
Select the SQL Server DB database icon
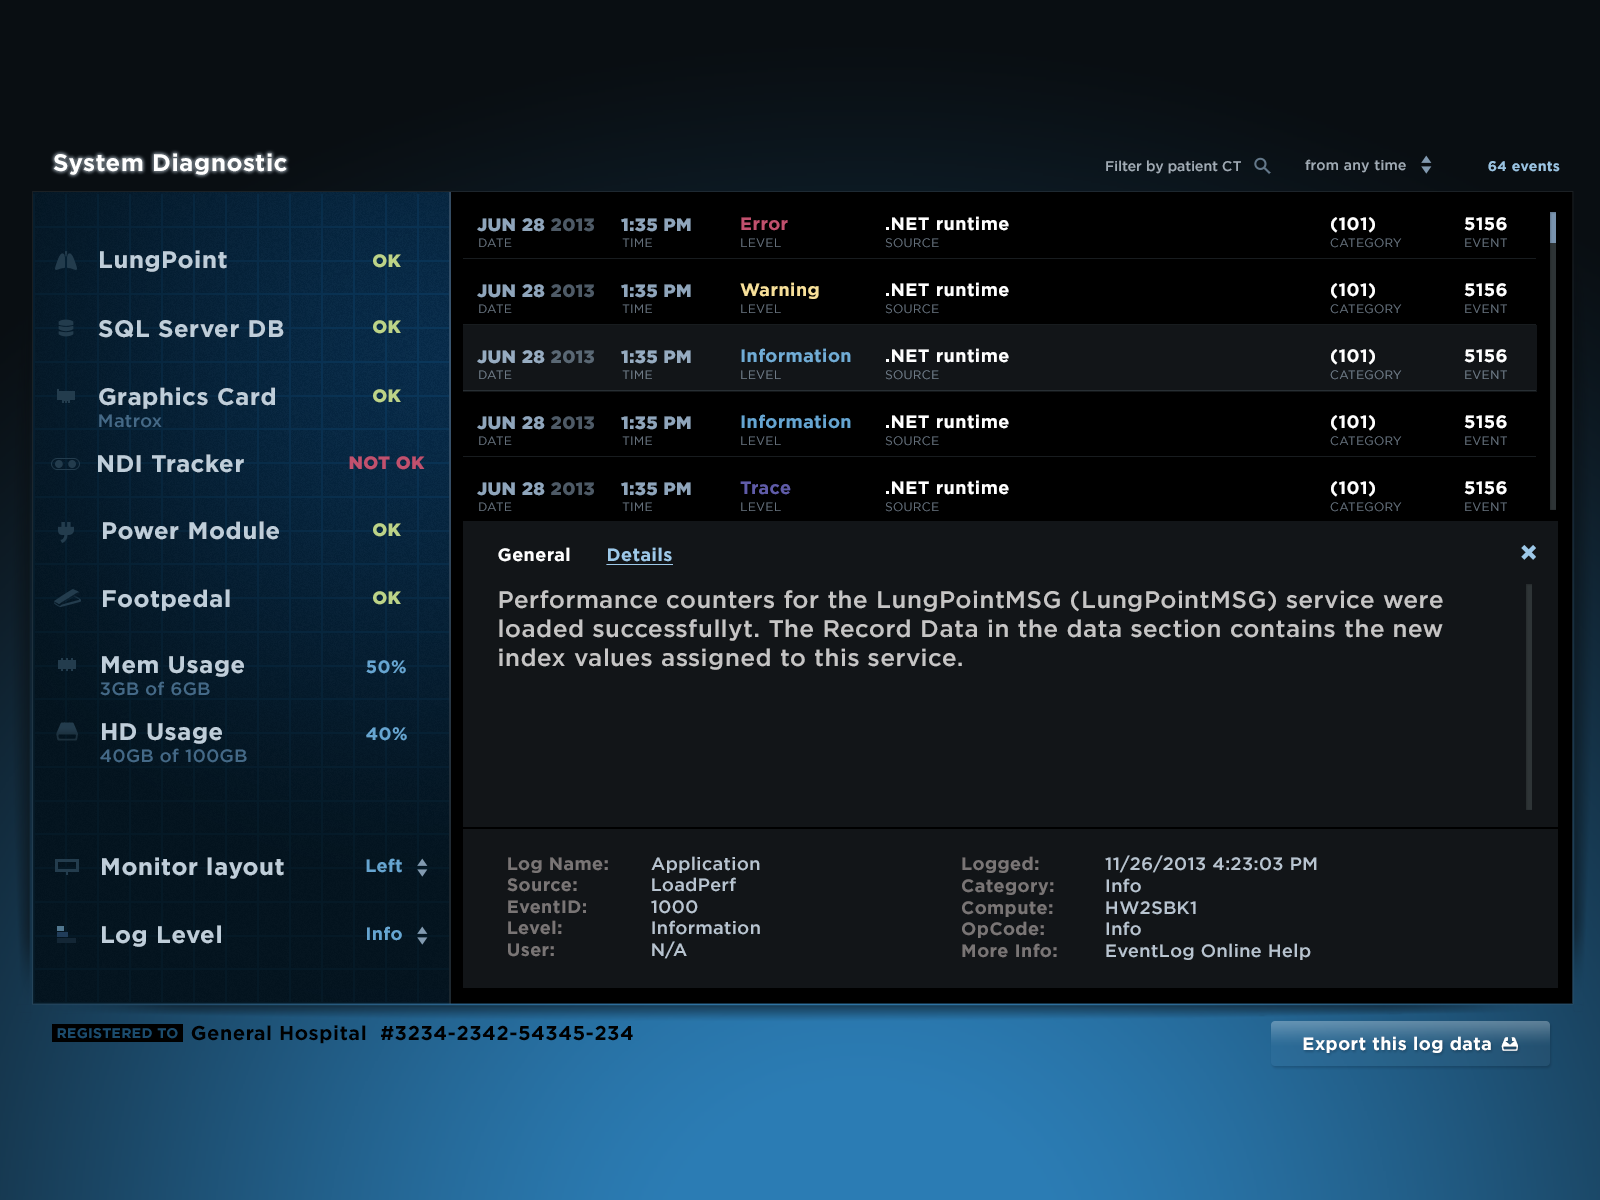[65, 327]
